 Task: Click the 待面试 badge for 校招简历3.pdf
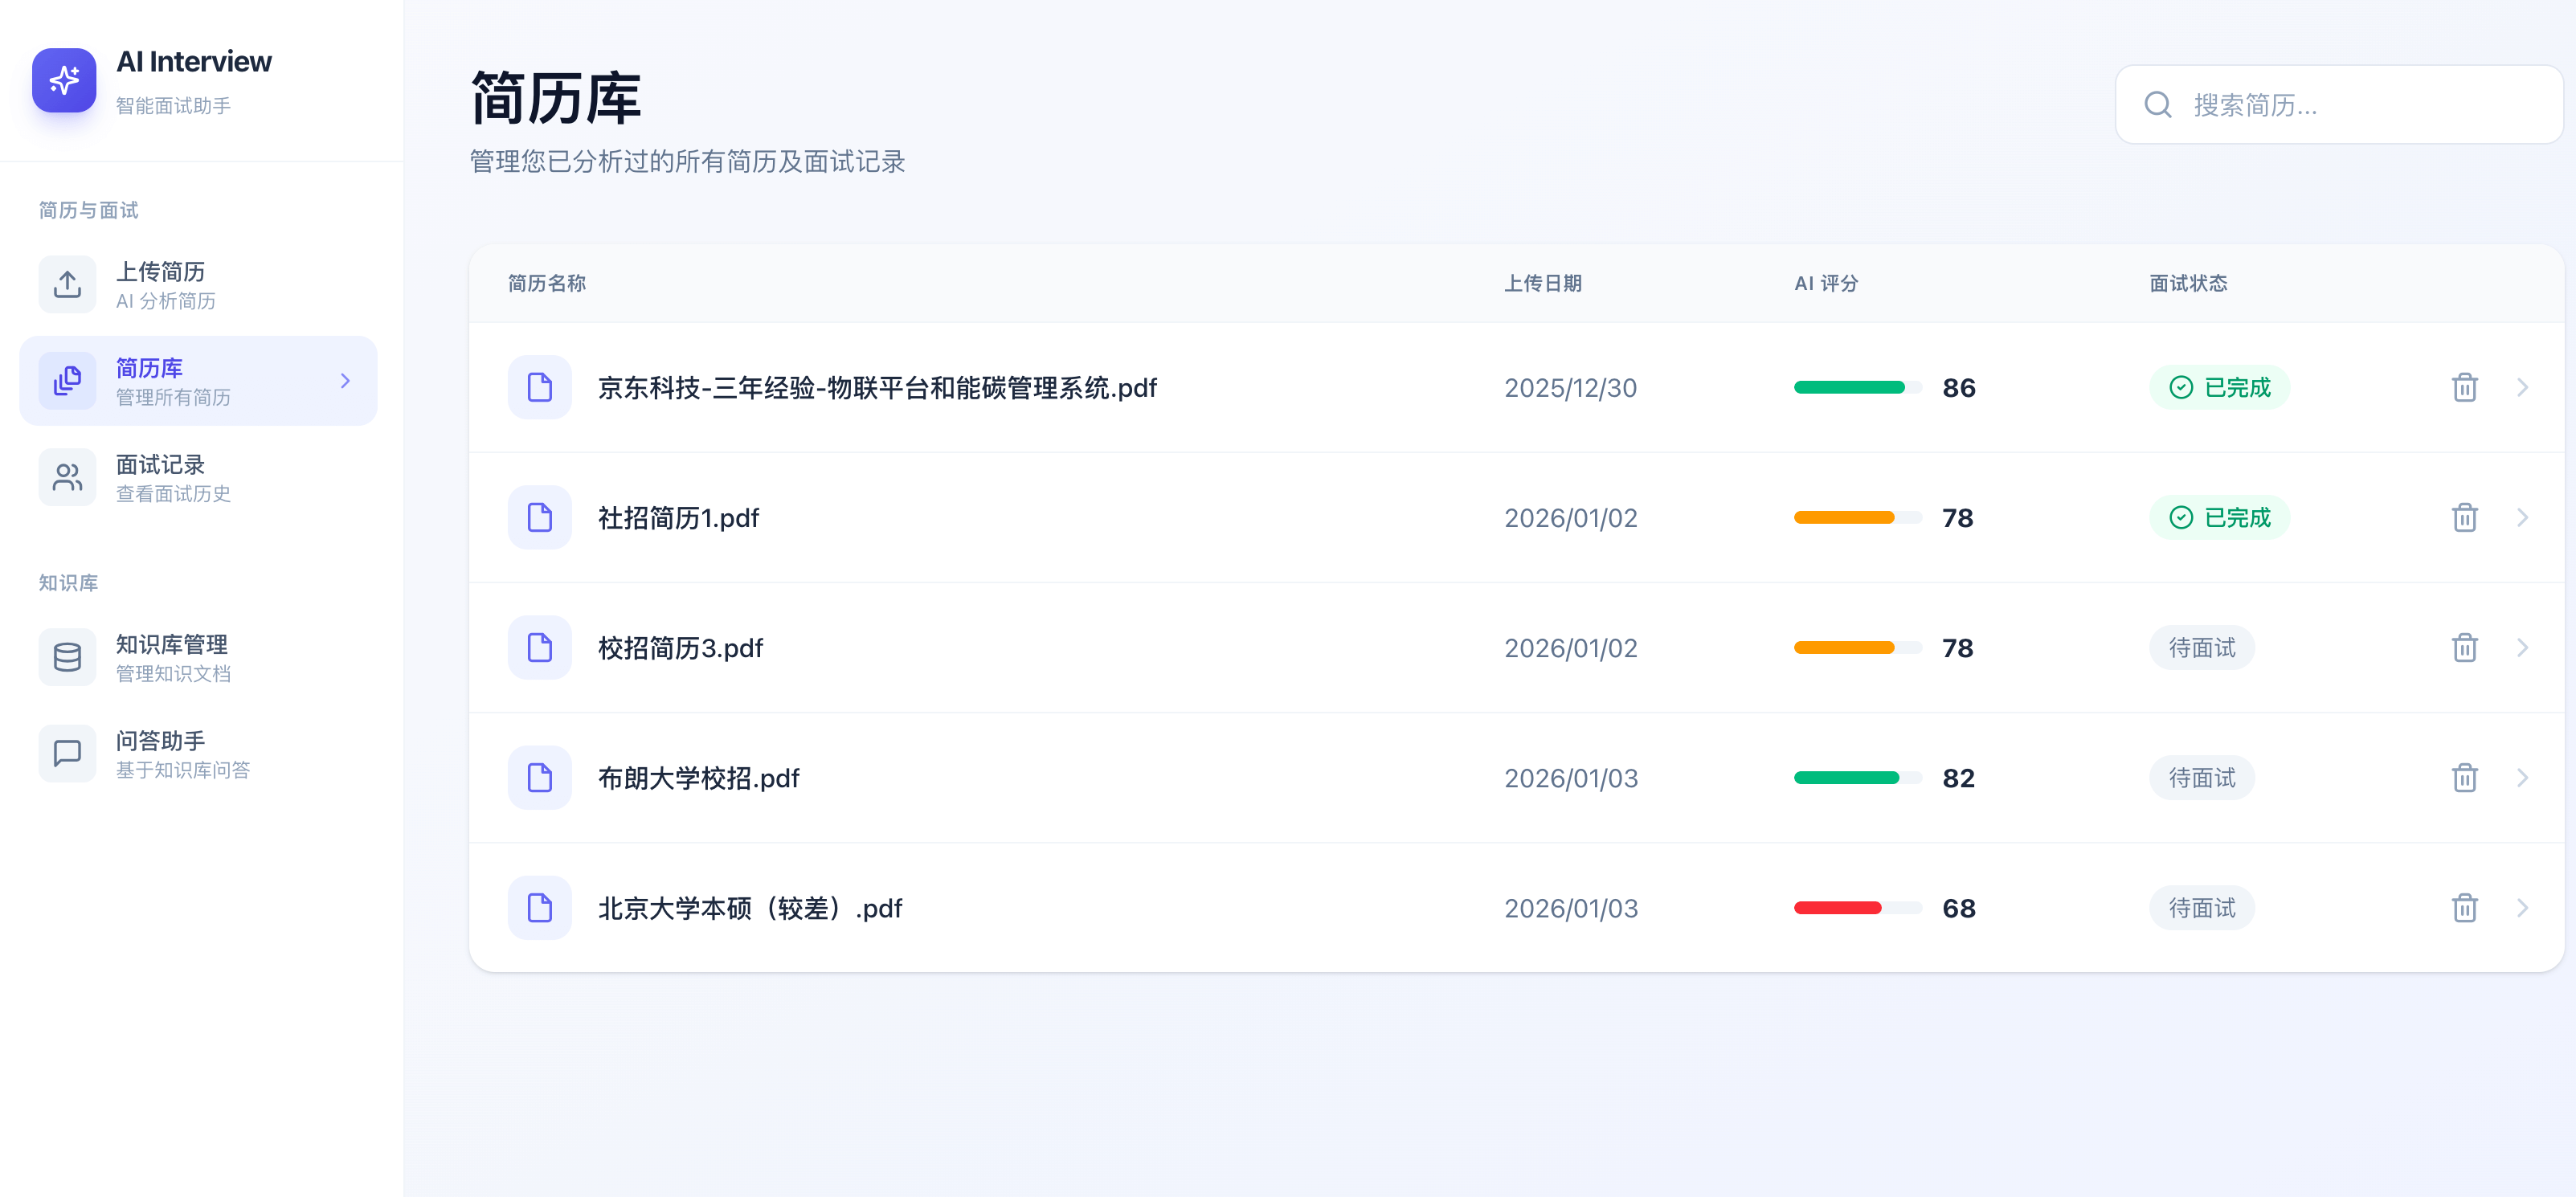coord(2201,647)
